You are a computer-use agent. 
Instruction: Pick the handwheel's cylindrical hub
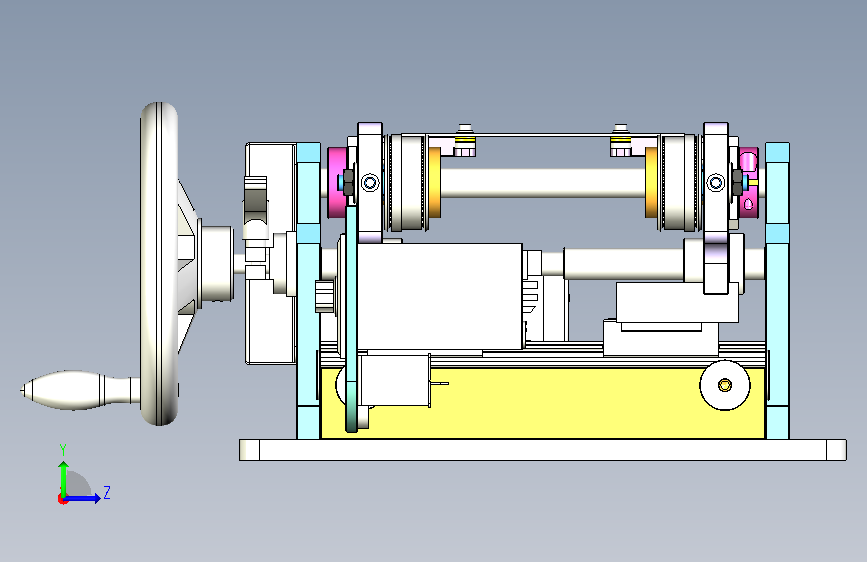point(216,263)
